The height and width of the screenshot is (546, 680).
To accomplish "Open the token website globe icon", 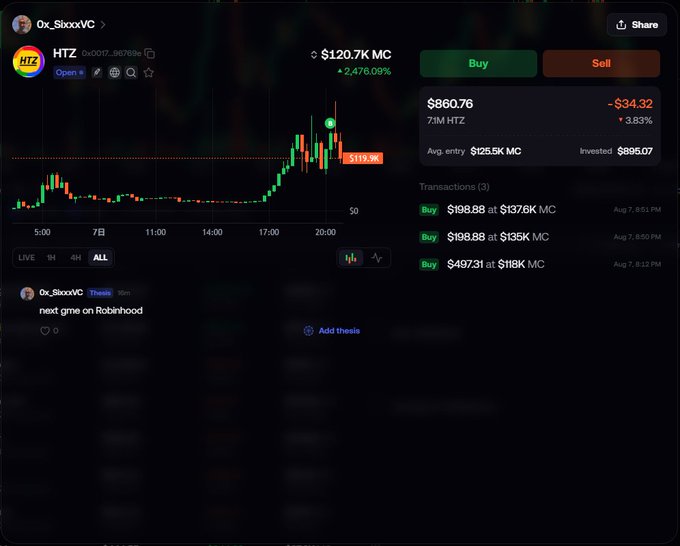I will click(114, 72).
